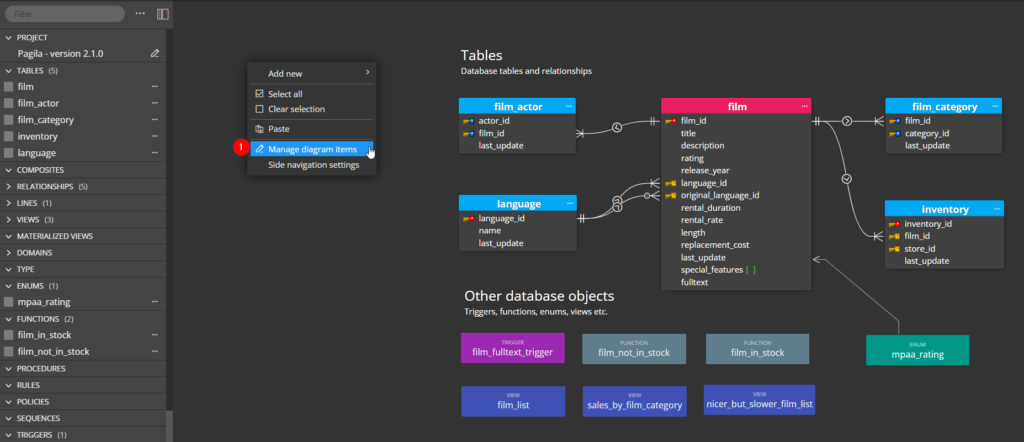This screenshot has width=1024, height=442.
Task: Choose Manage diagram items
Action: tap(312, 150)
